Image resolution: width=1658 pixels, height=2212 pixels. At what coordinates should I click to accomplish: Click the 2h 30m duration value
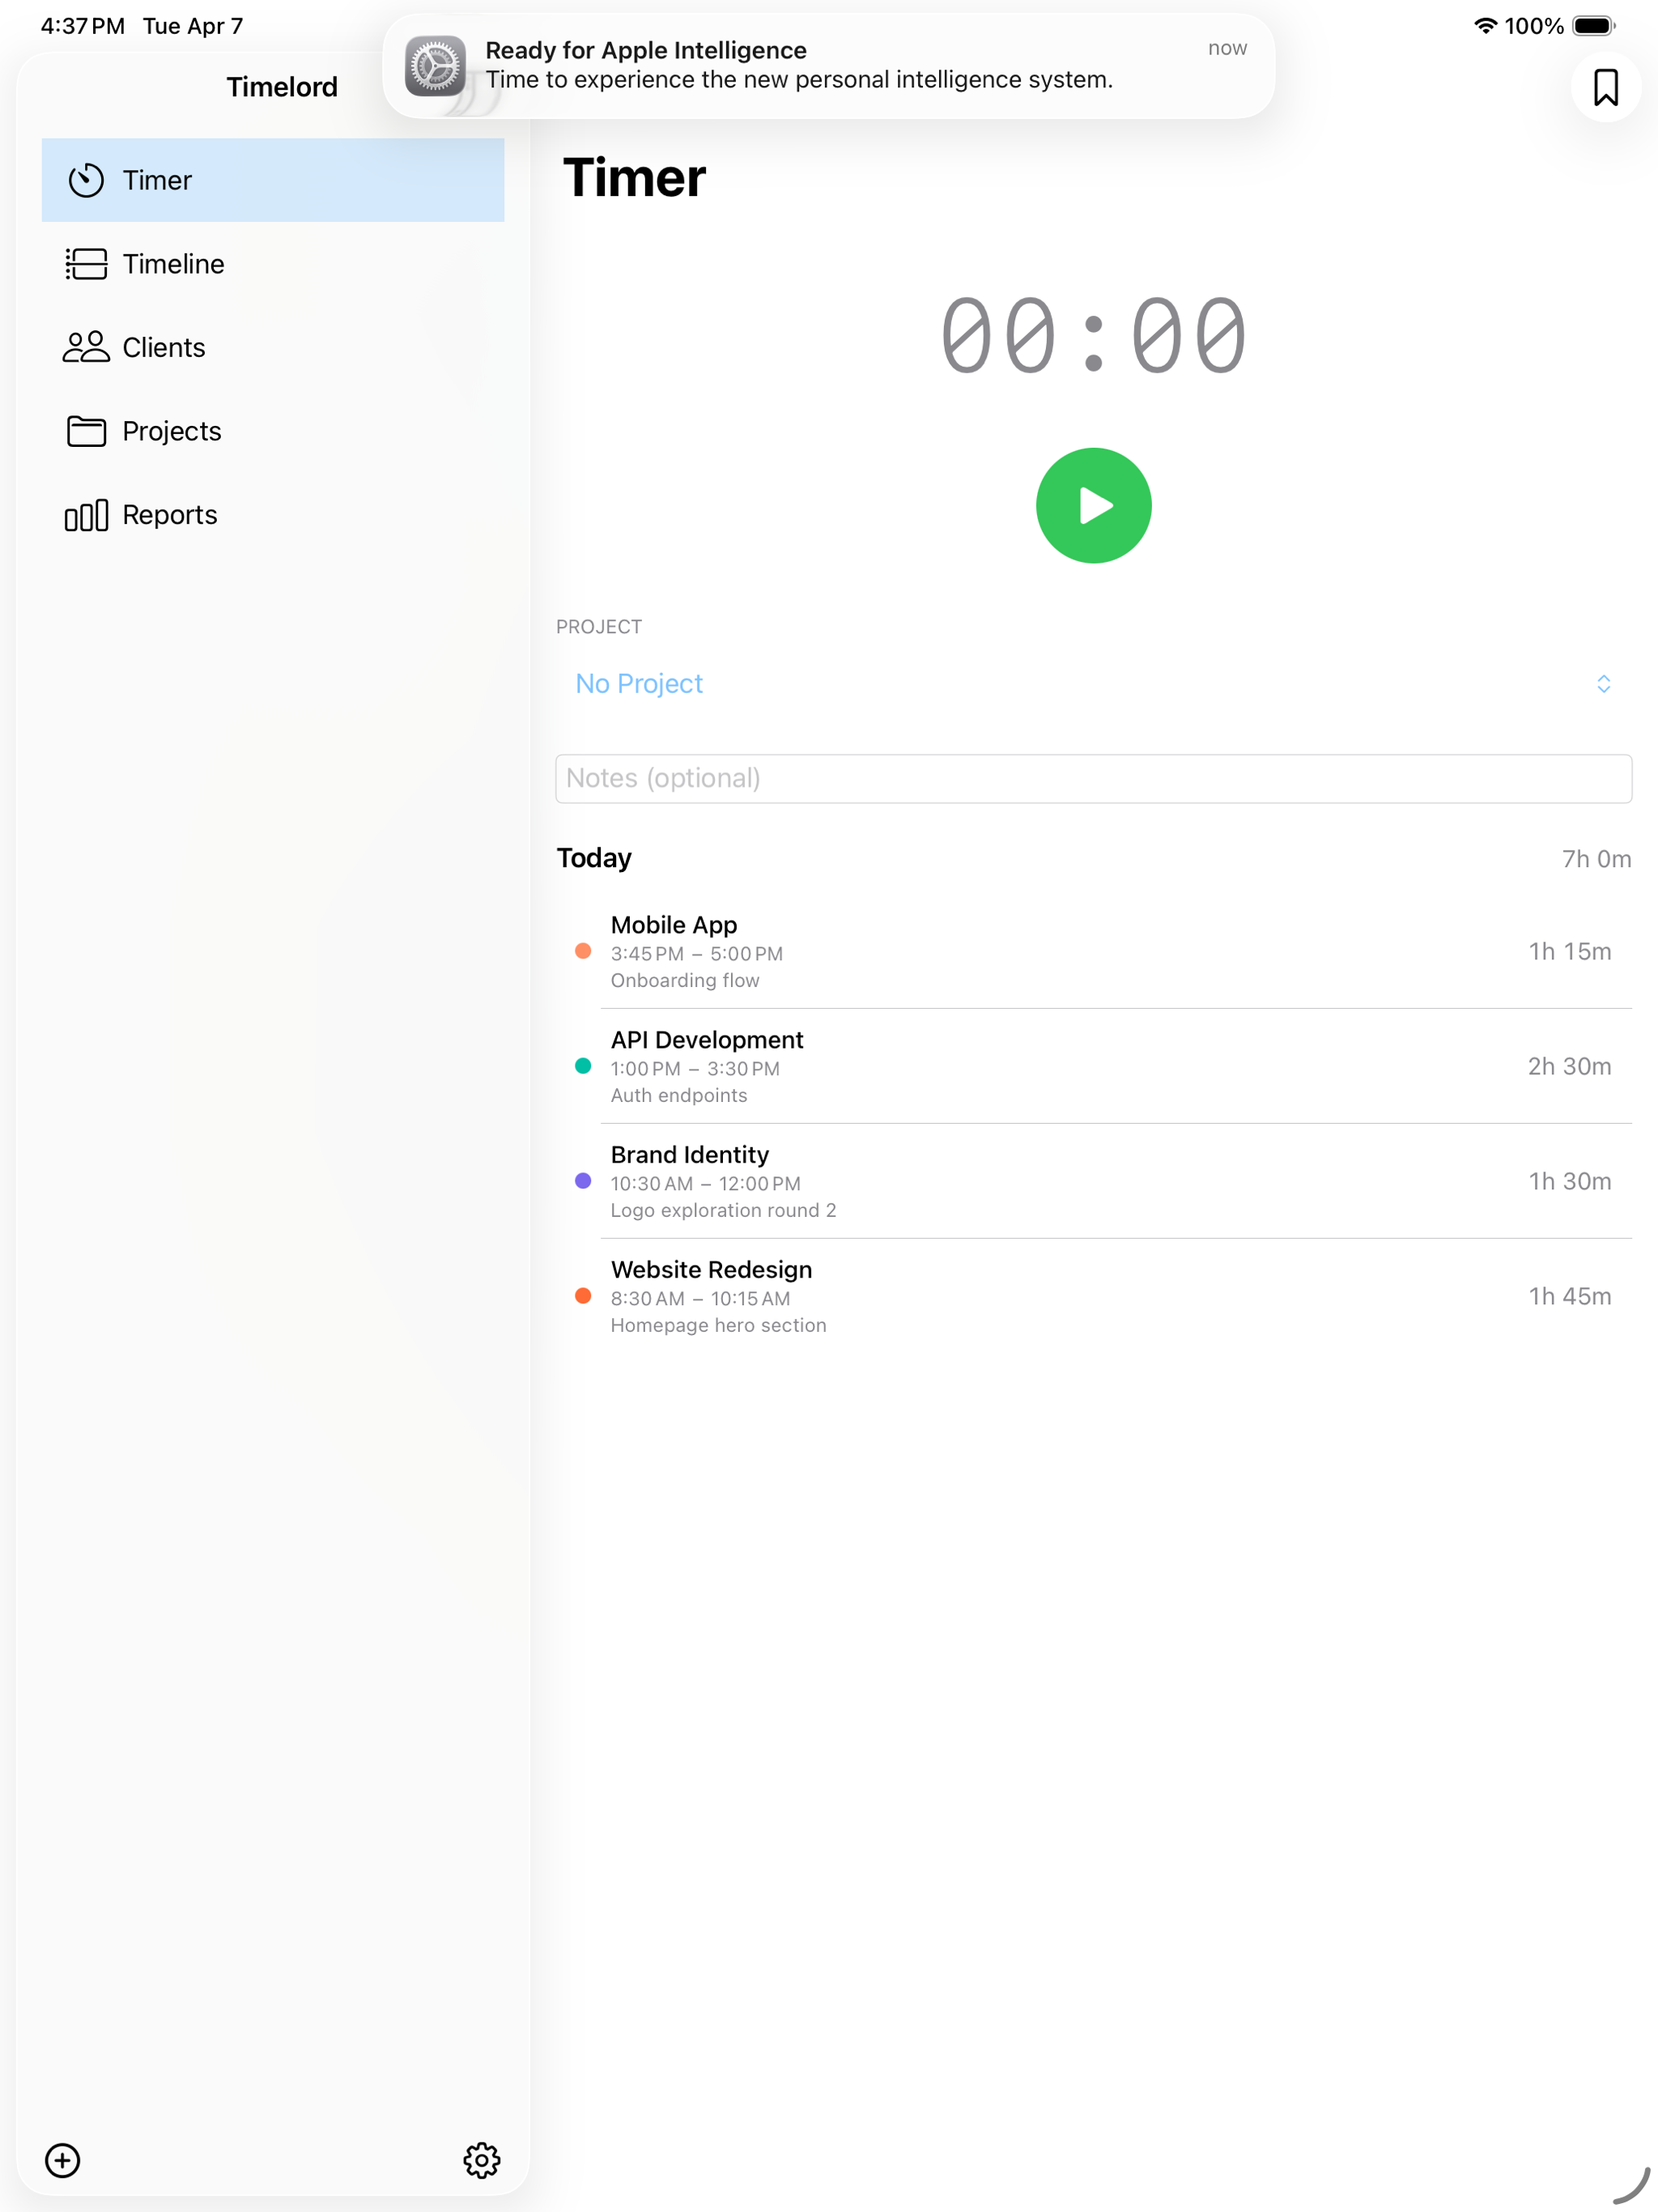[x=1569, y=1066]
